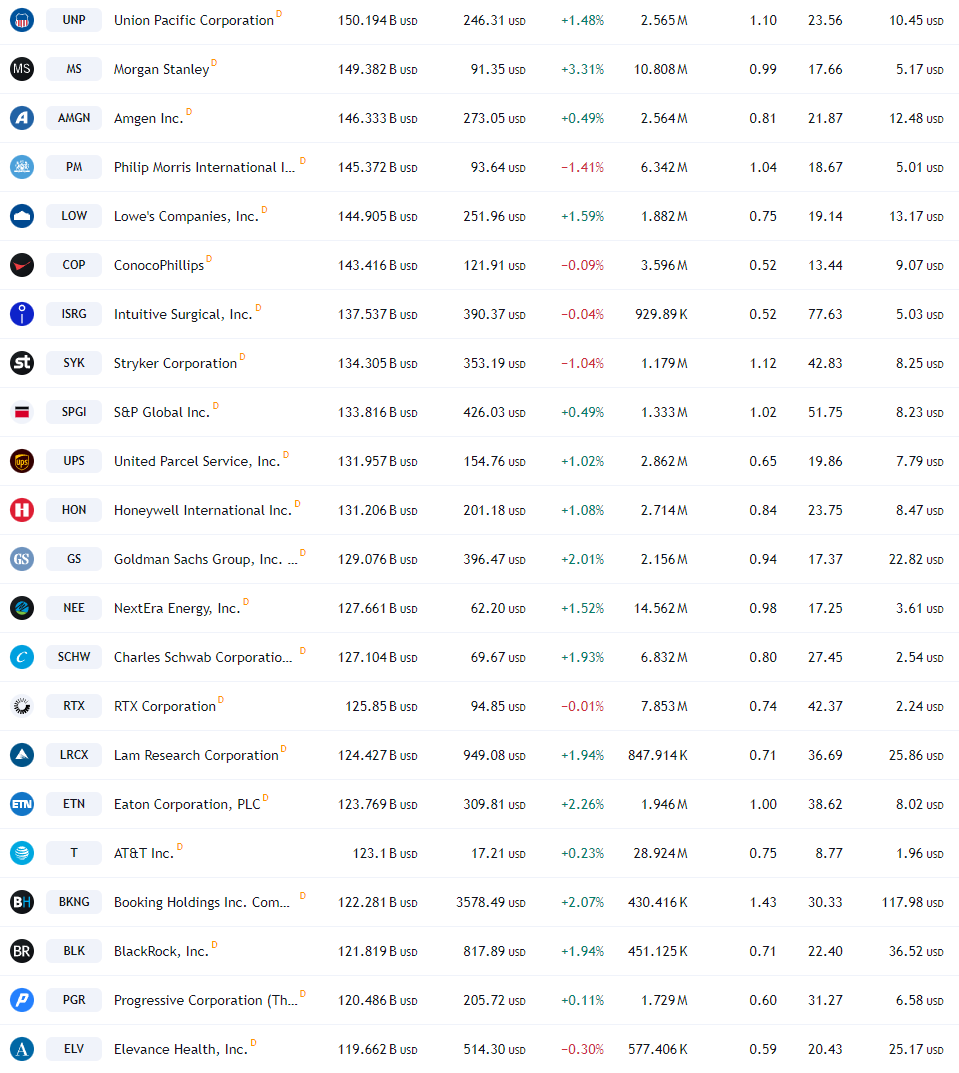Viewport: 959px width, 1073px height.
Task: Click the Philip Morris logo icon
Action: coord(22,167)
